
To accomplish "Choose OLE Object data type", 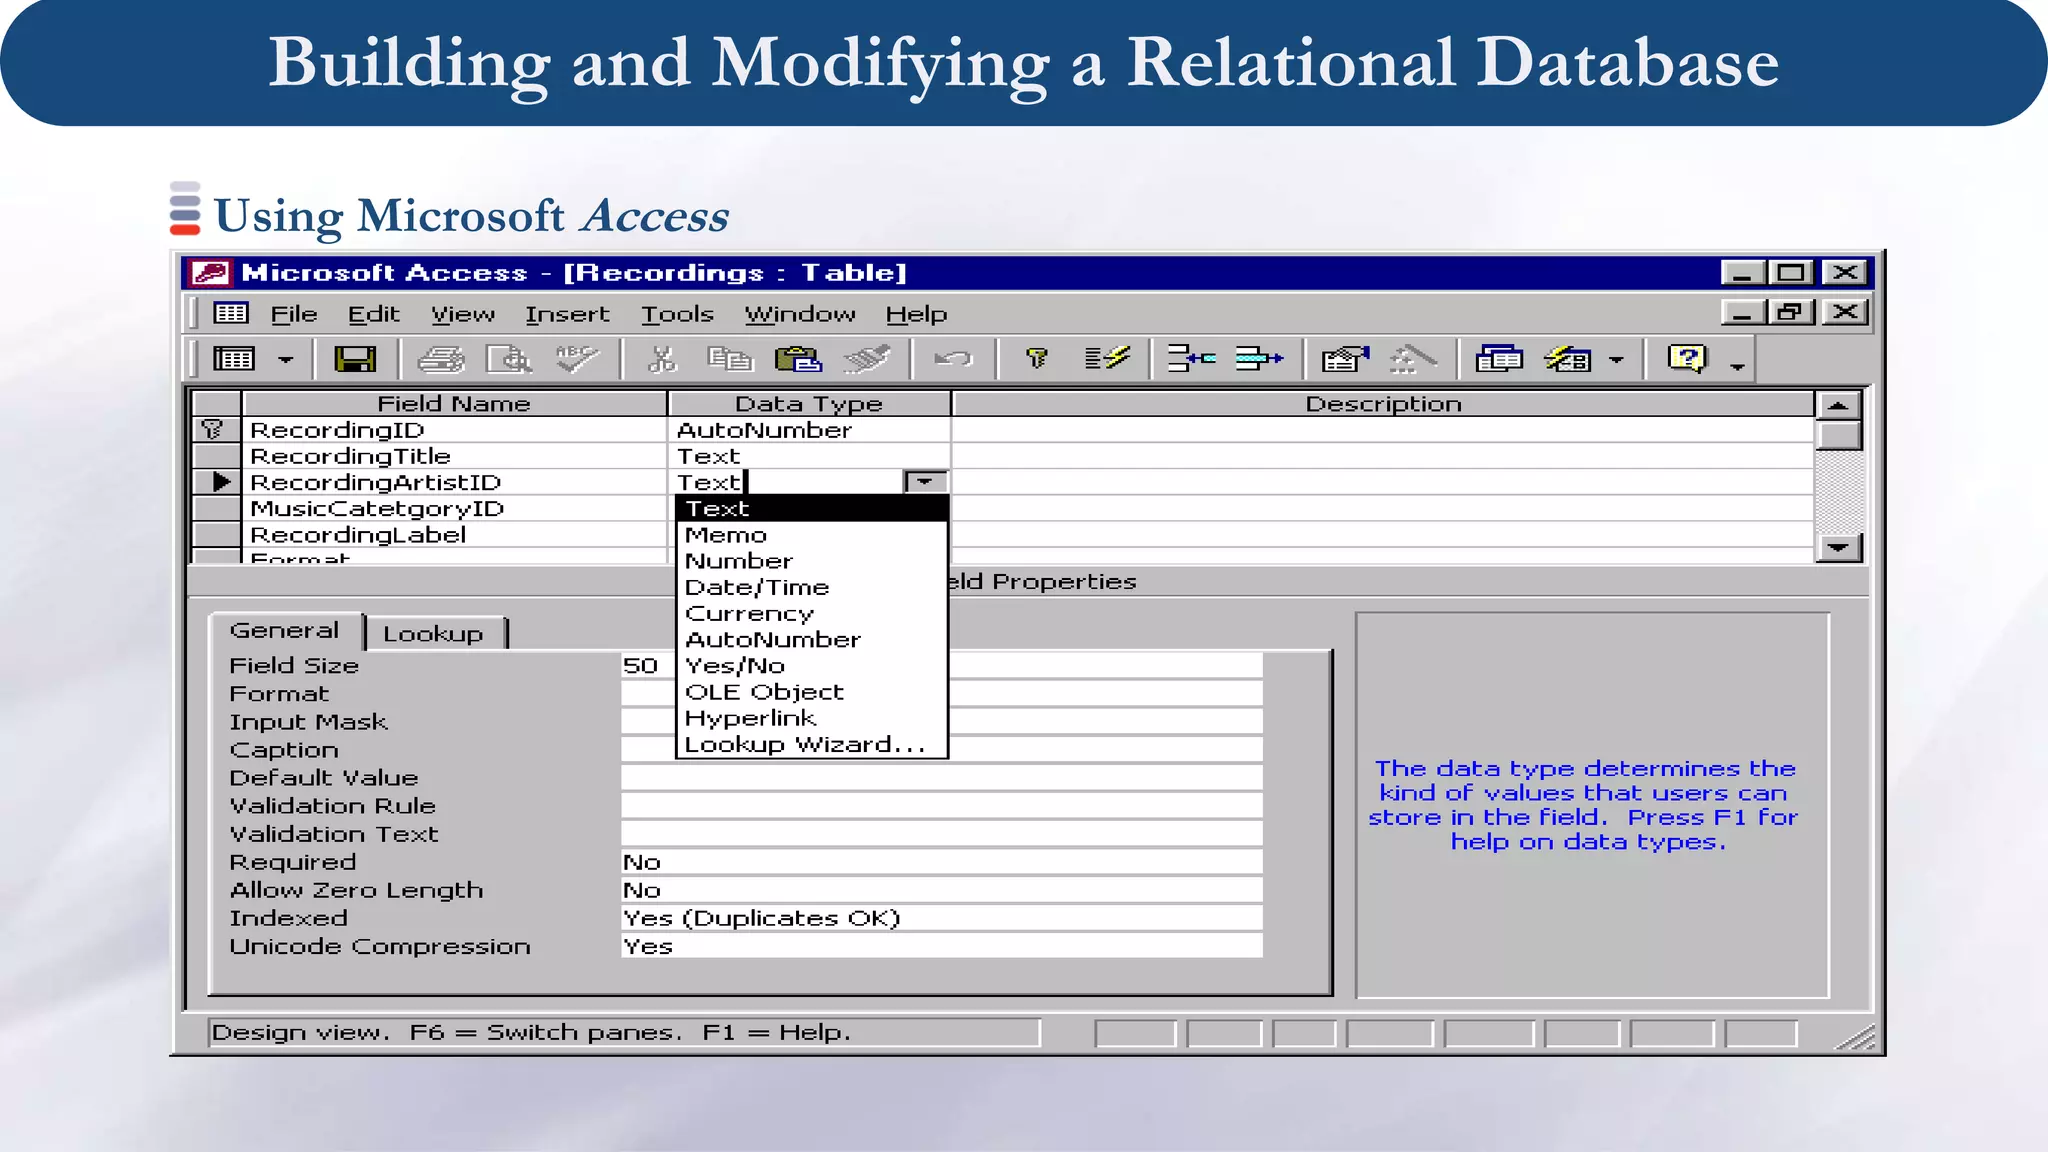I will [812, 692].
